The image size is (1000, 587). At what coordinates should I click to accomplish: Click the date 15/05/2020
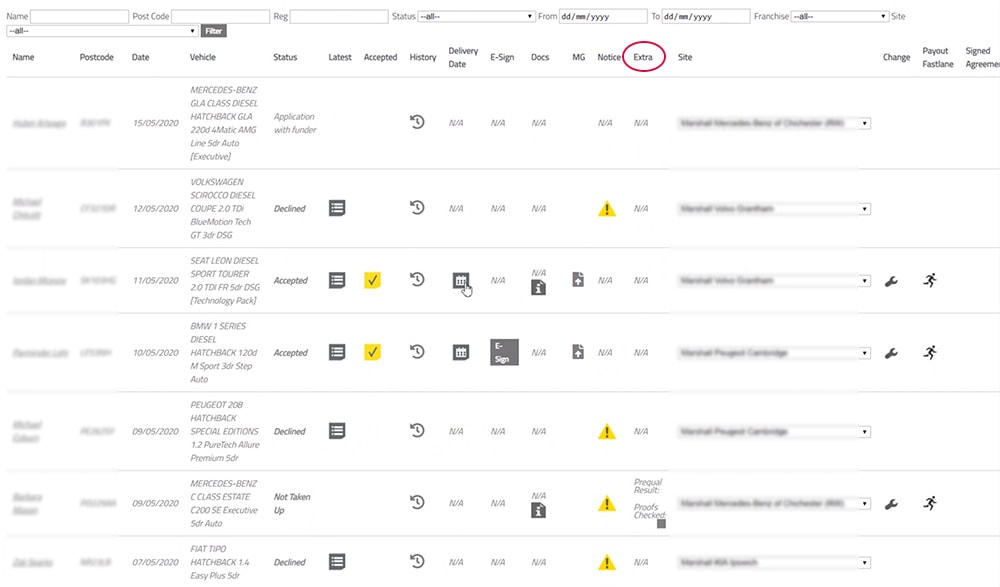coord(156,123)
